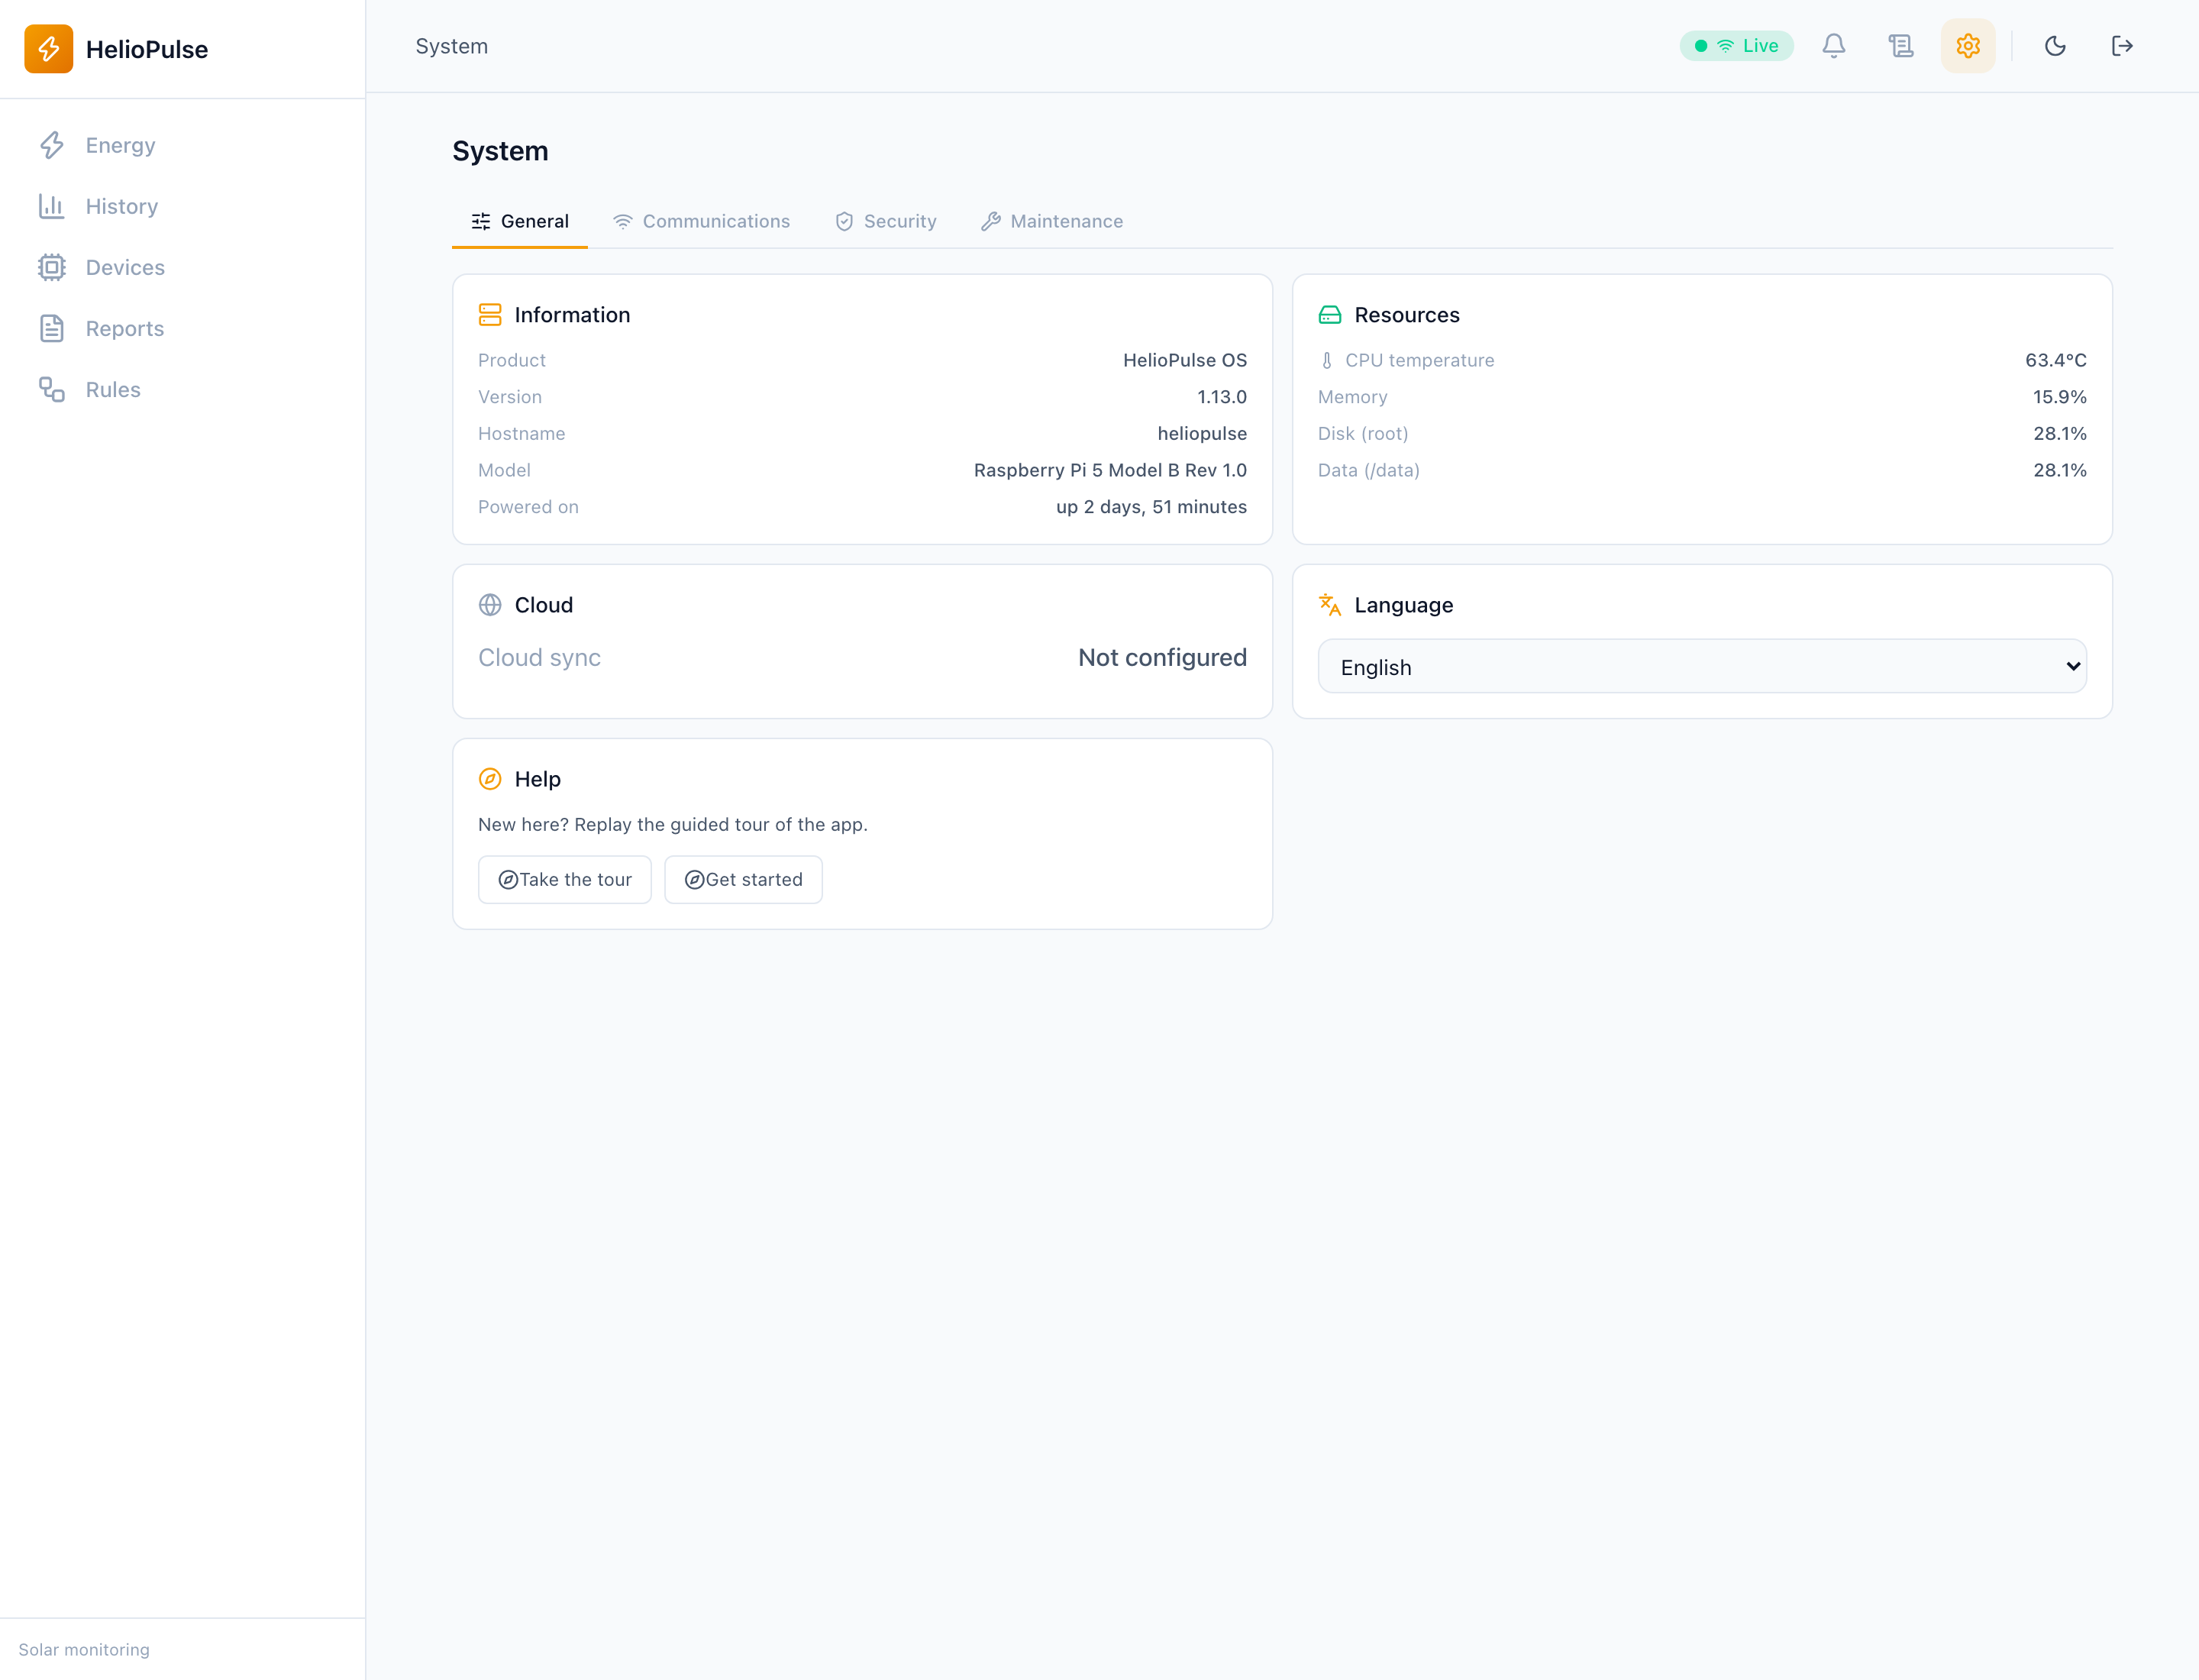The width and height of the screenshot is (2199, 1680).
Task: Open the Maintenance tab
Action: coord(1052,221)
